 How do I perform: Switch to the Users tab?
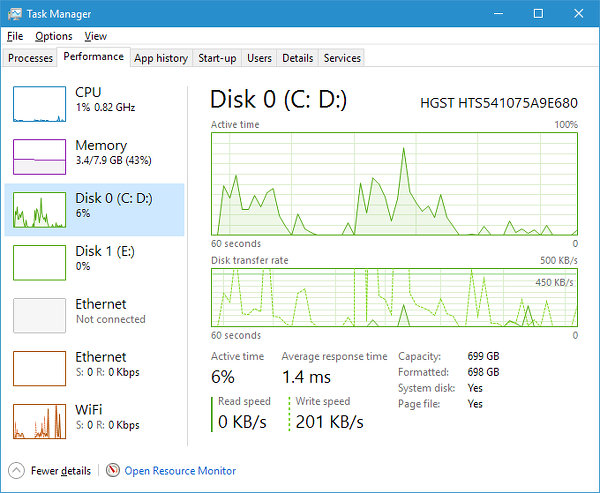259,58
